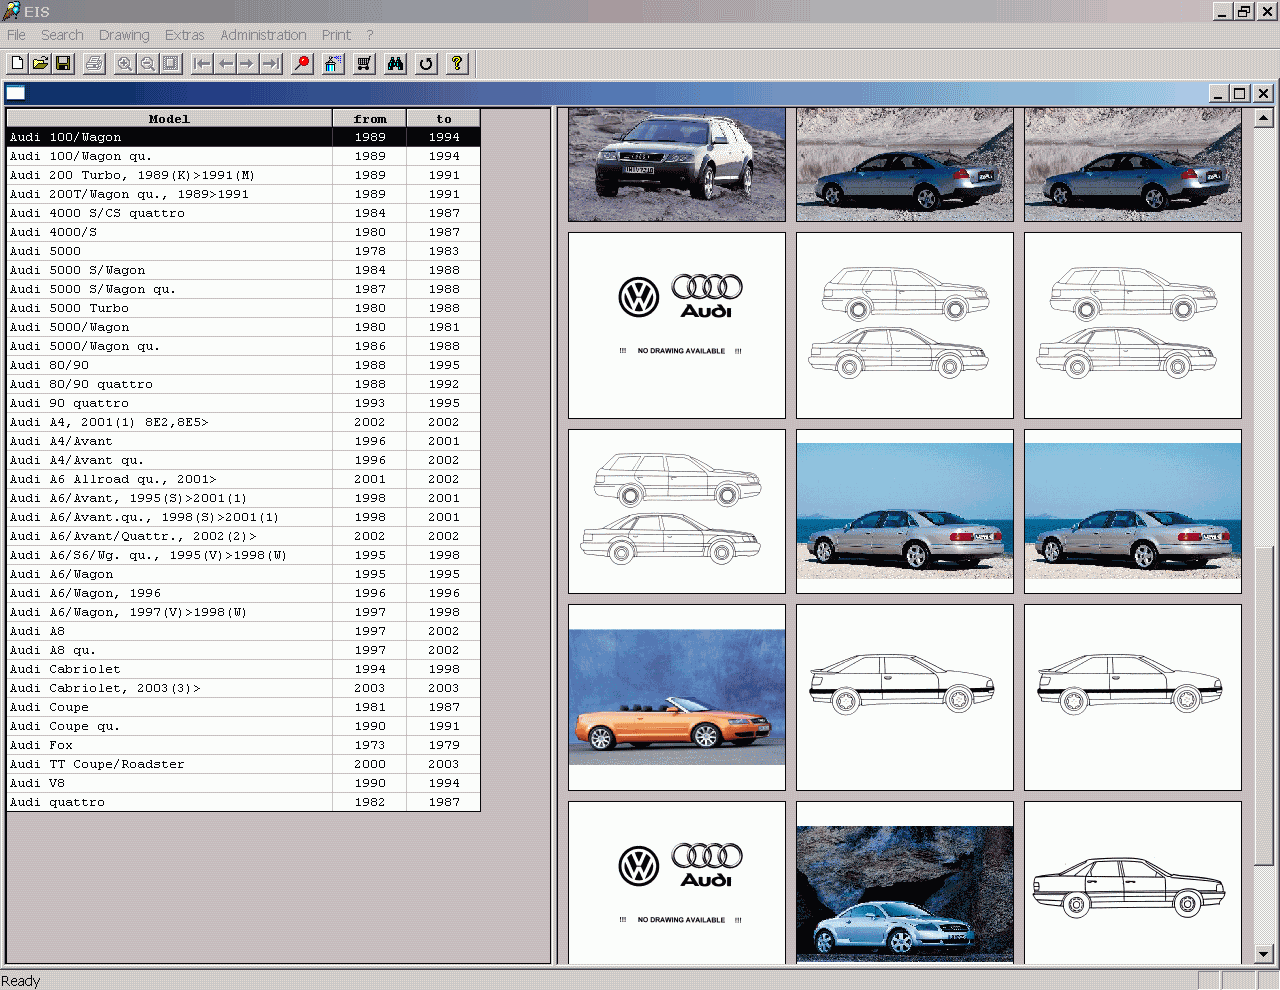Select the Audi A8 qu. row
1280x990 pixels.
click(243, 650)
